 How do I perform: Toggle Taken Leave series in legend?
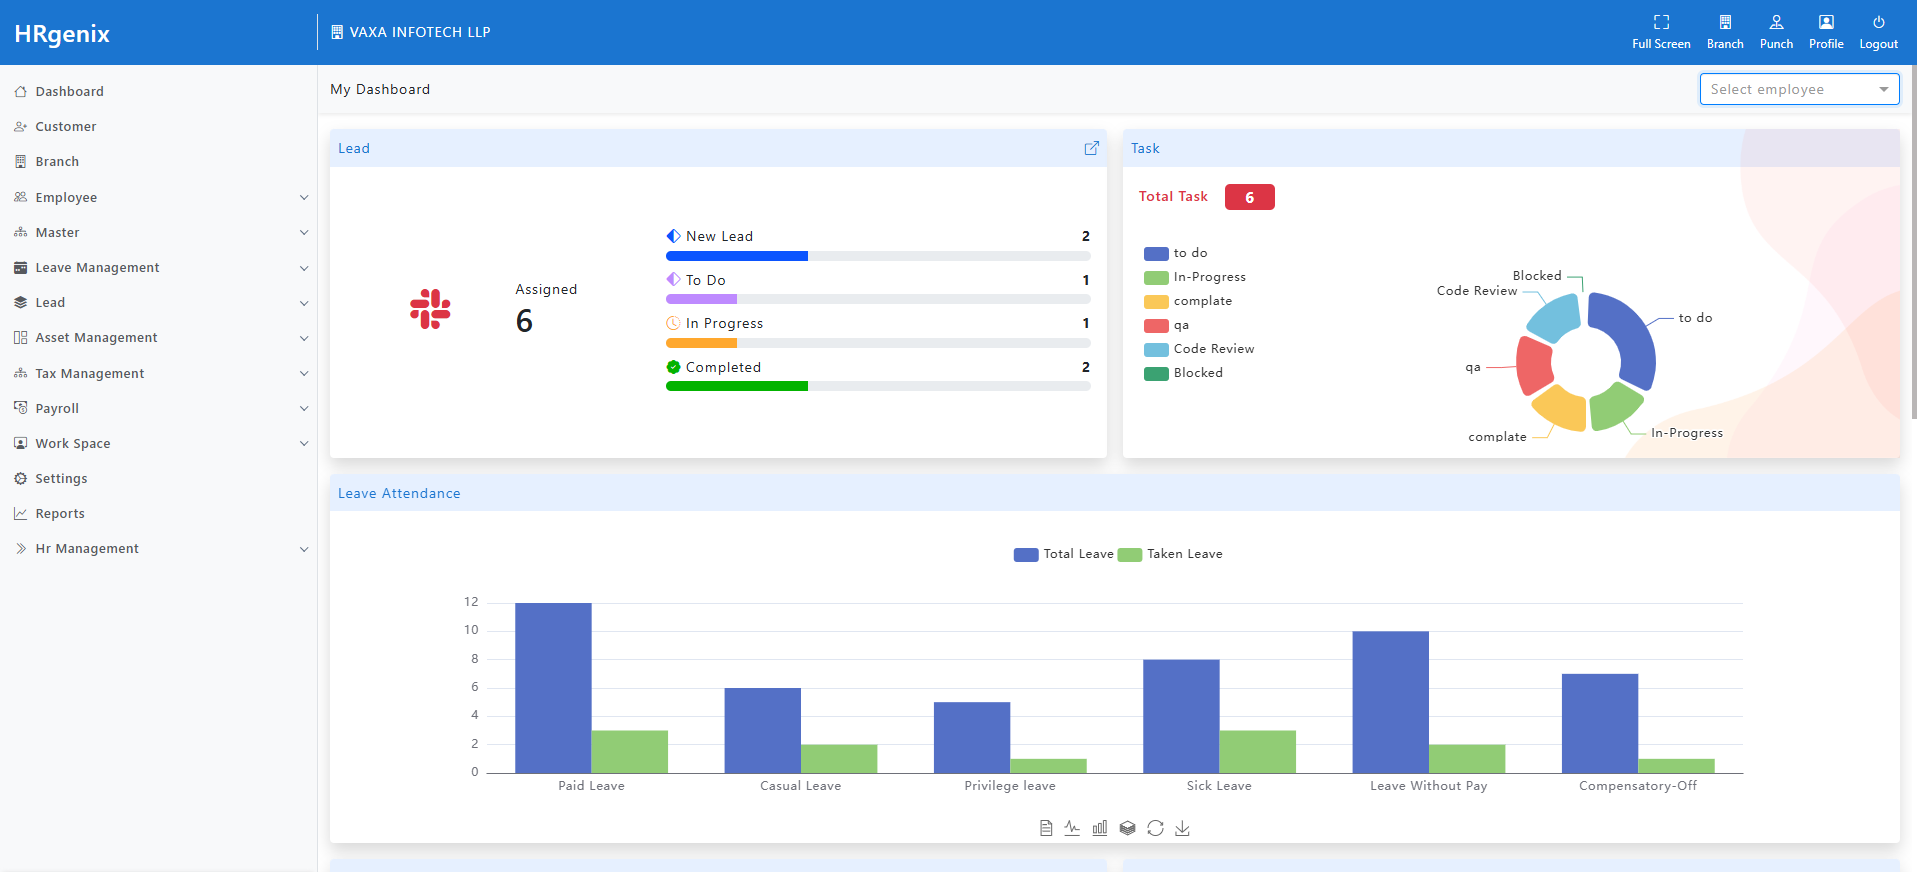(x=1170, y=554)
